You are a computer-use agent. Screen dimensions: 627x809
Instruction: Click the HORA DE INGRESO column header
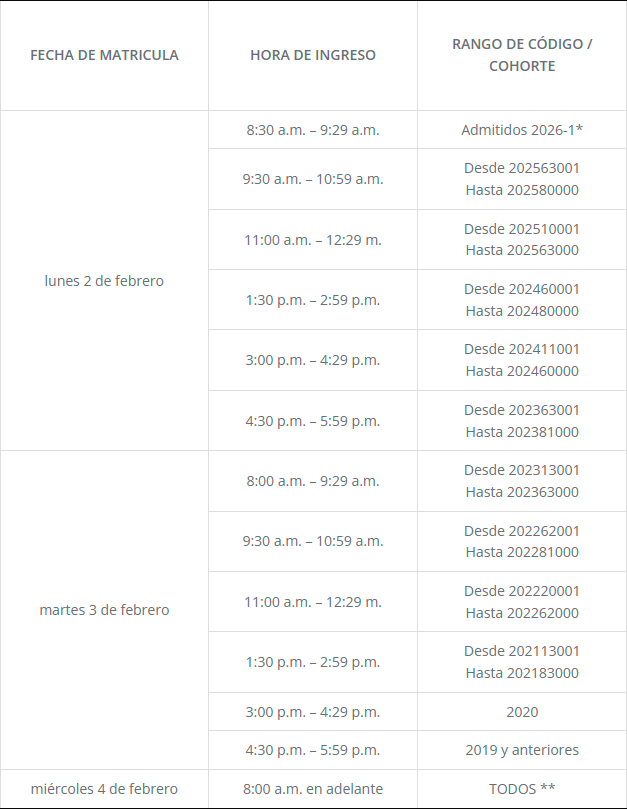pos(313,55)
